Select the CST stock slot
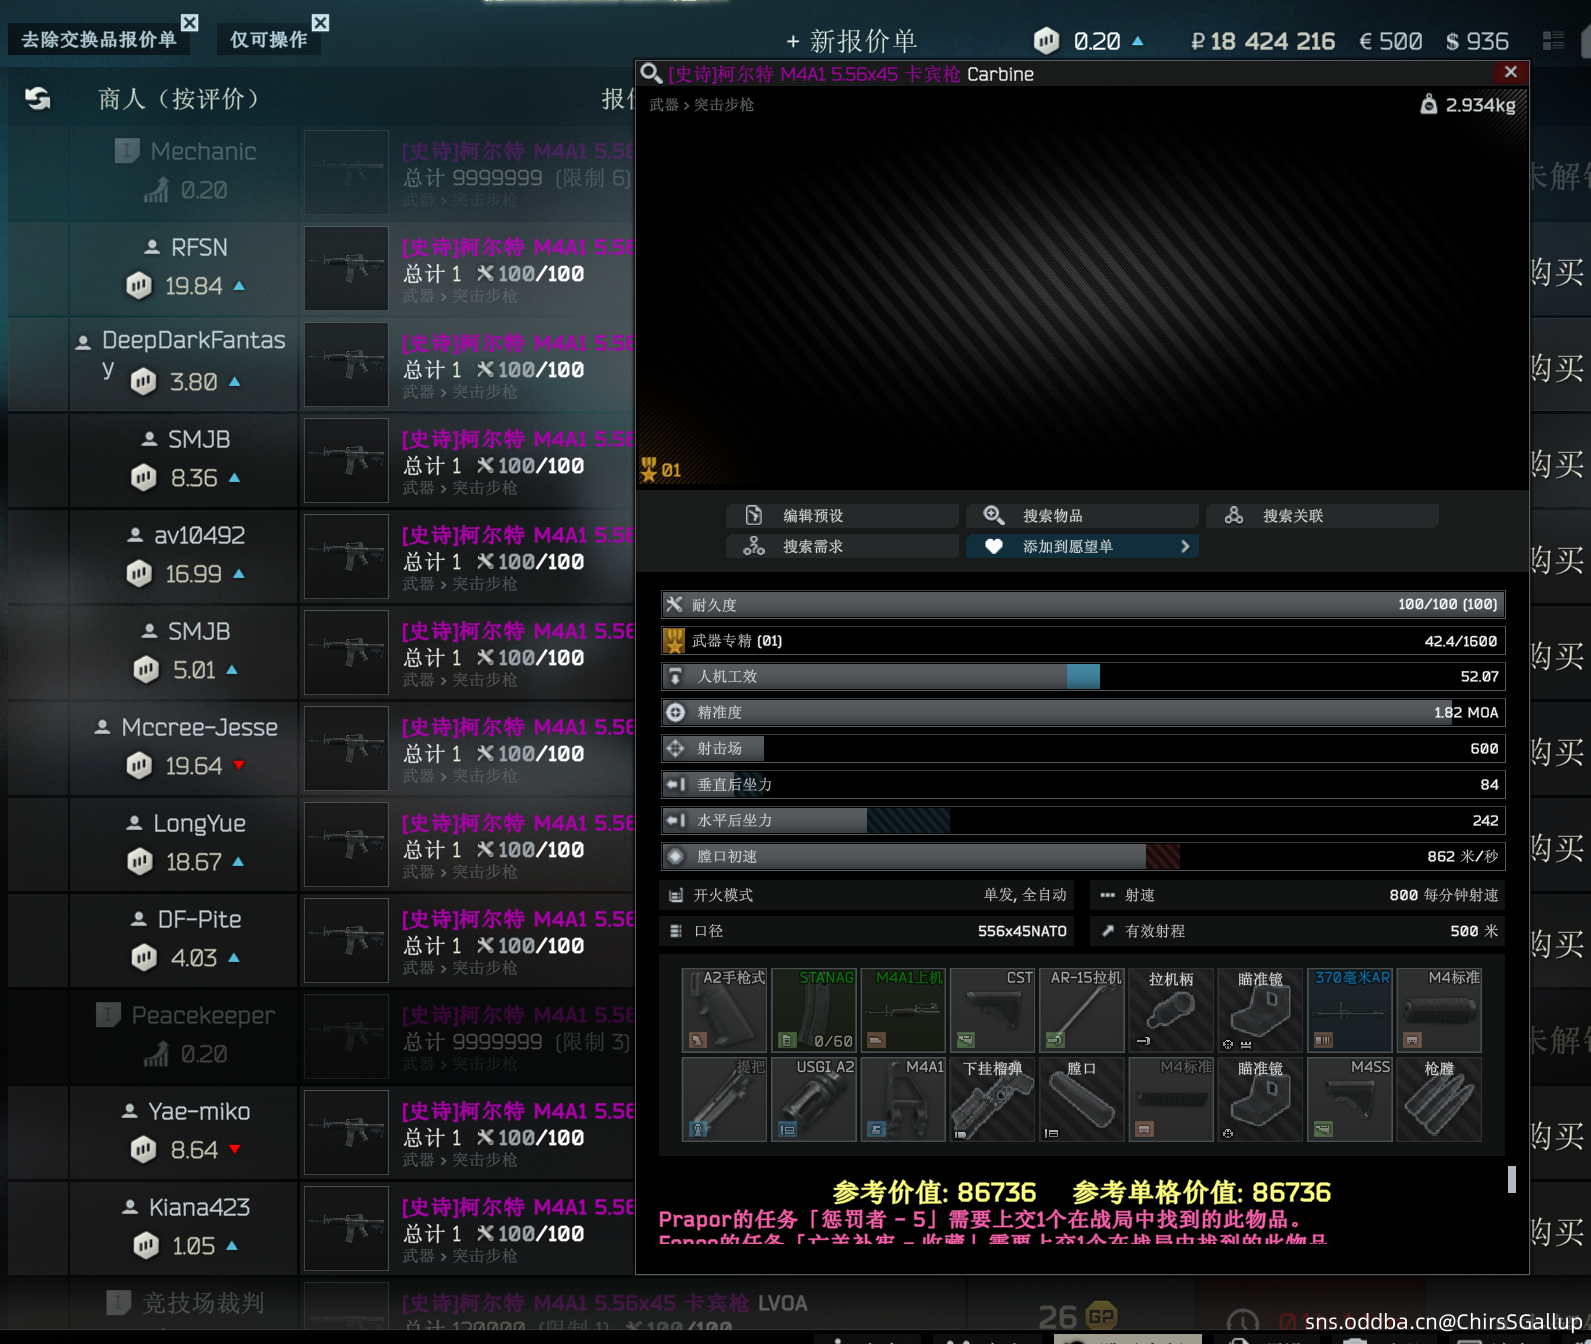This screenshot has width=1591, height=1344. pos(992,1010)
